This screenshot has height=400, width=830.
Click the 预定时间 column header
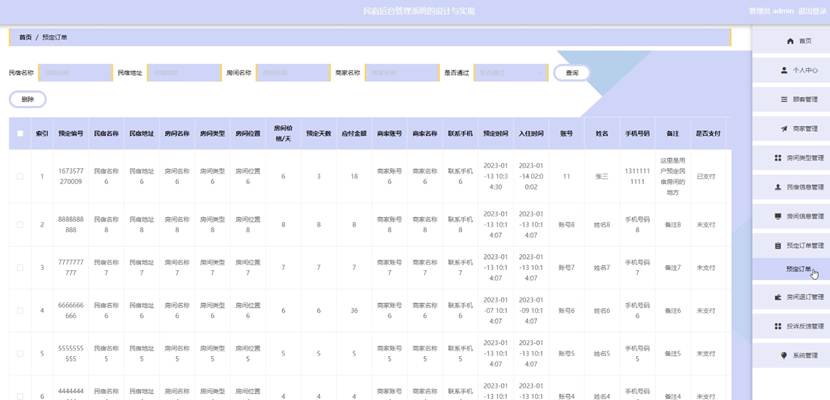(496, 134)
